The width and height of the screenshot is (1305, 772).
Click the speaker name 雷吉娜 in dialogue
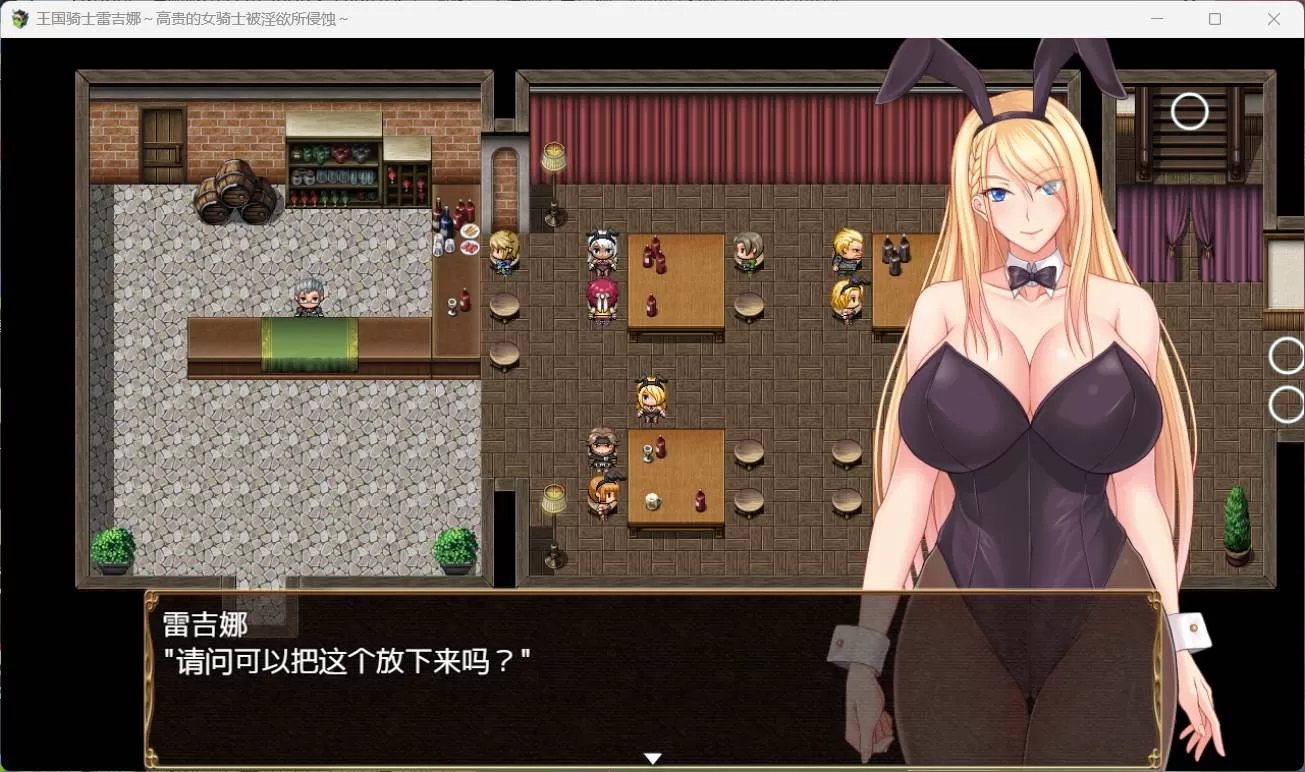click(205, 624)
